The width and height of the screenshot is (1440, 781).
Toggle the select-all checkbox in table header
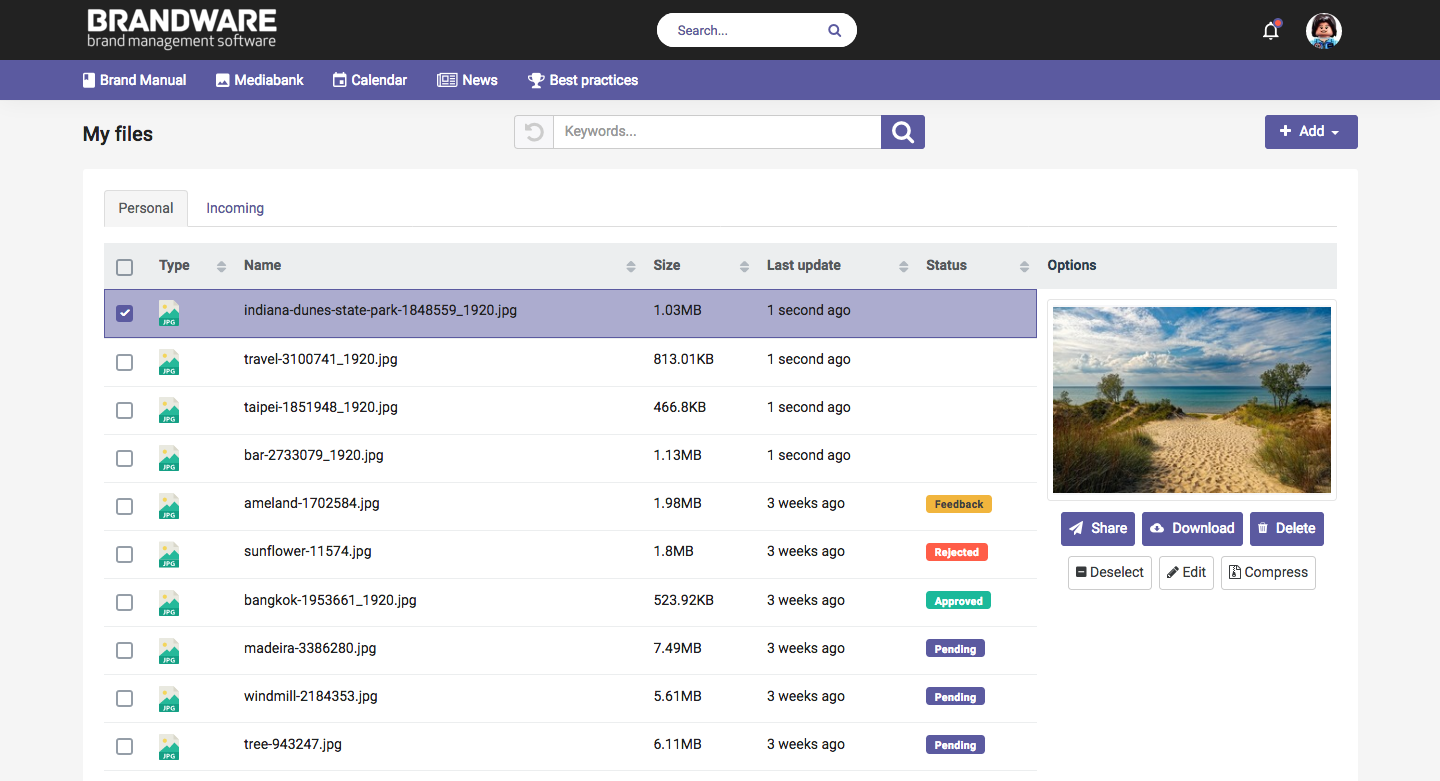coord(124,267)
